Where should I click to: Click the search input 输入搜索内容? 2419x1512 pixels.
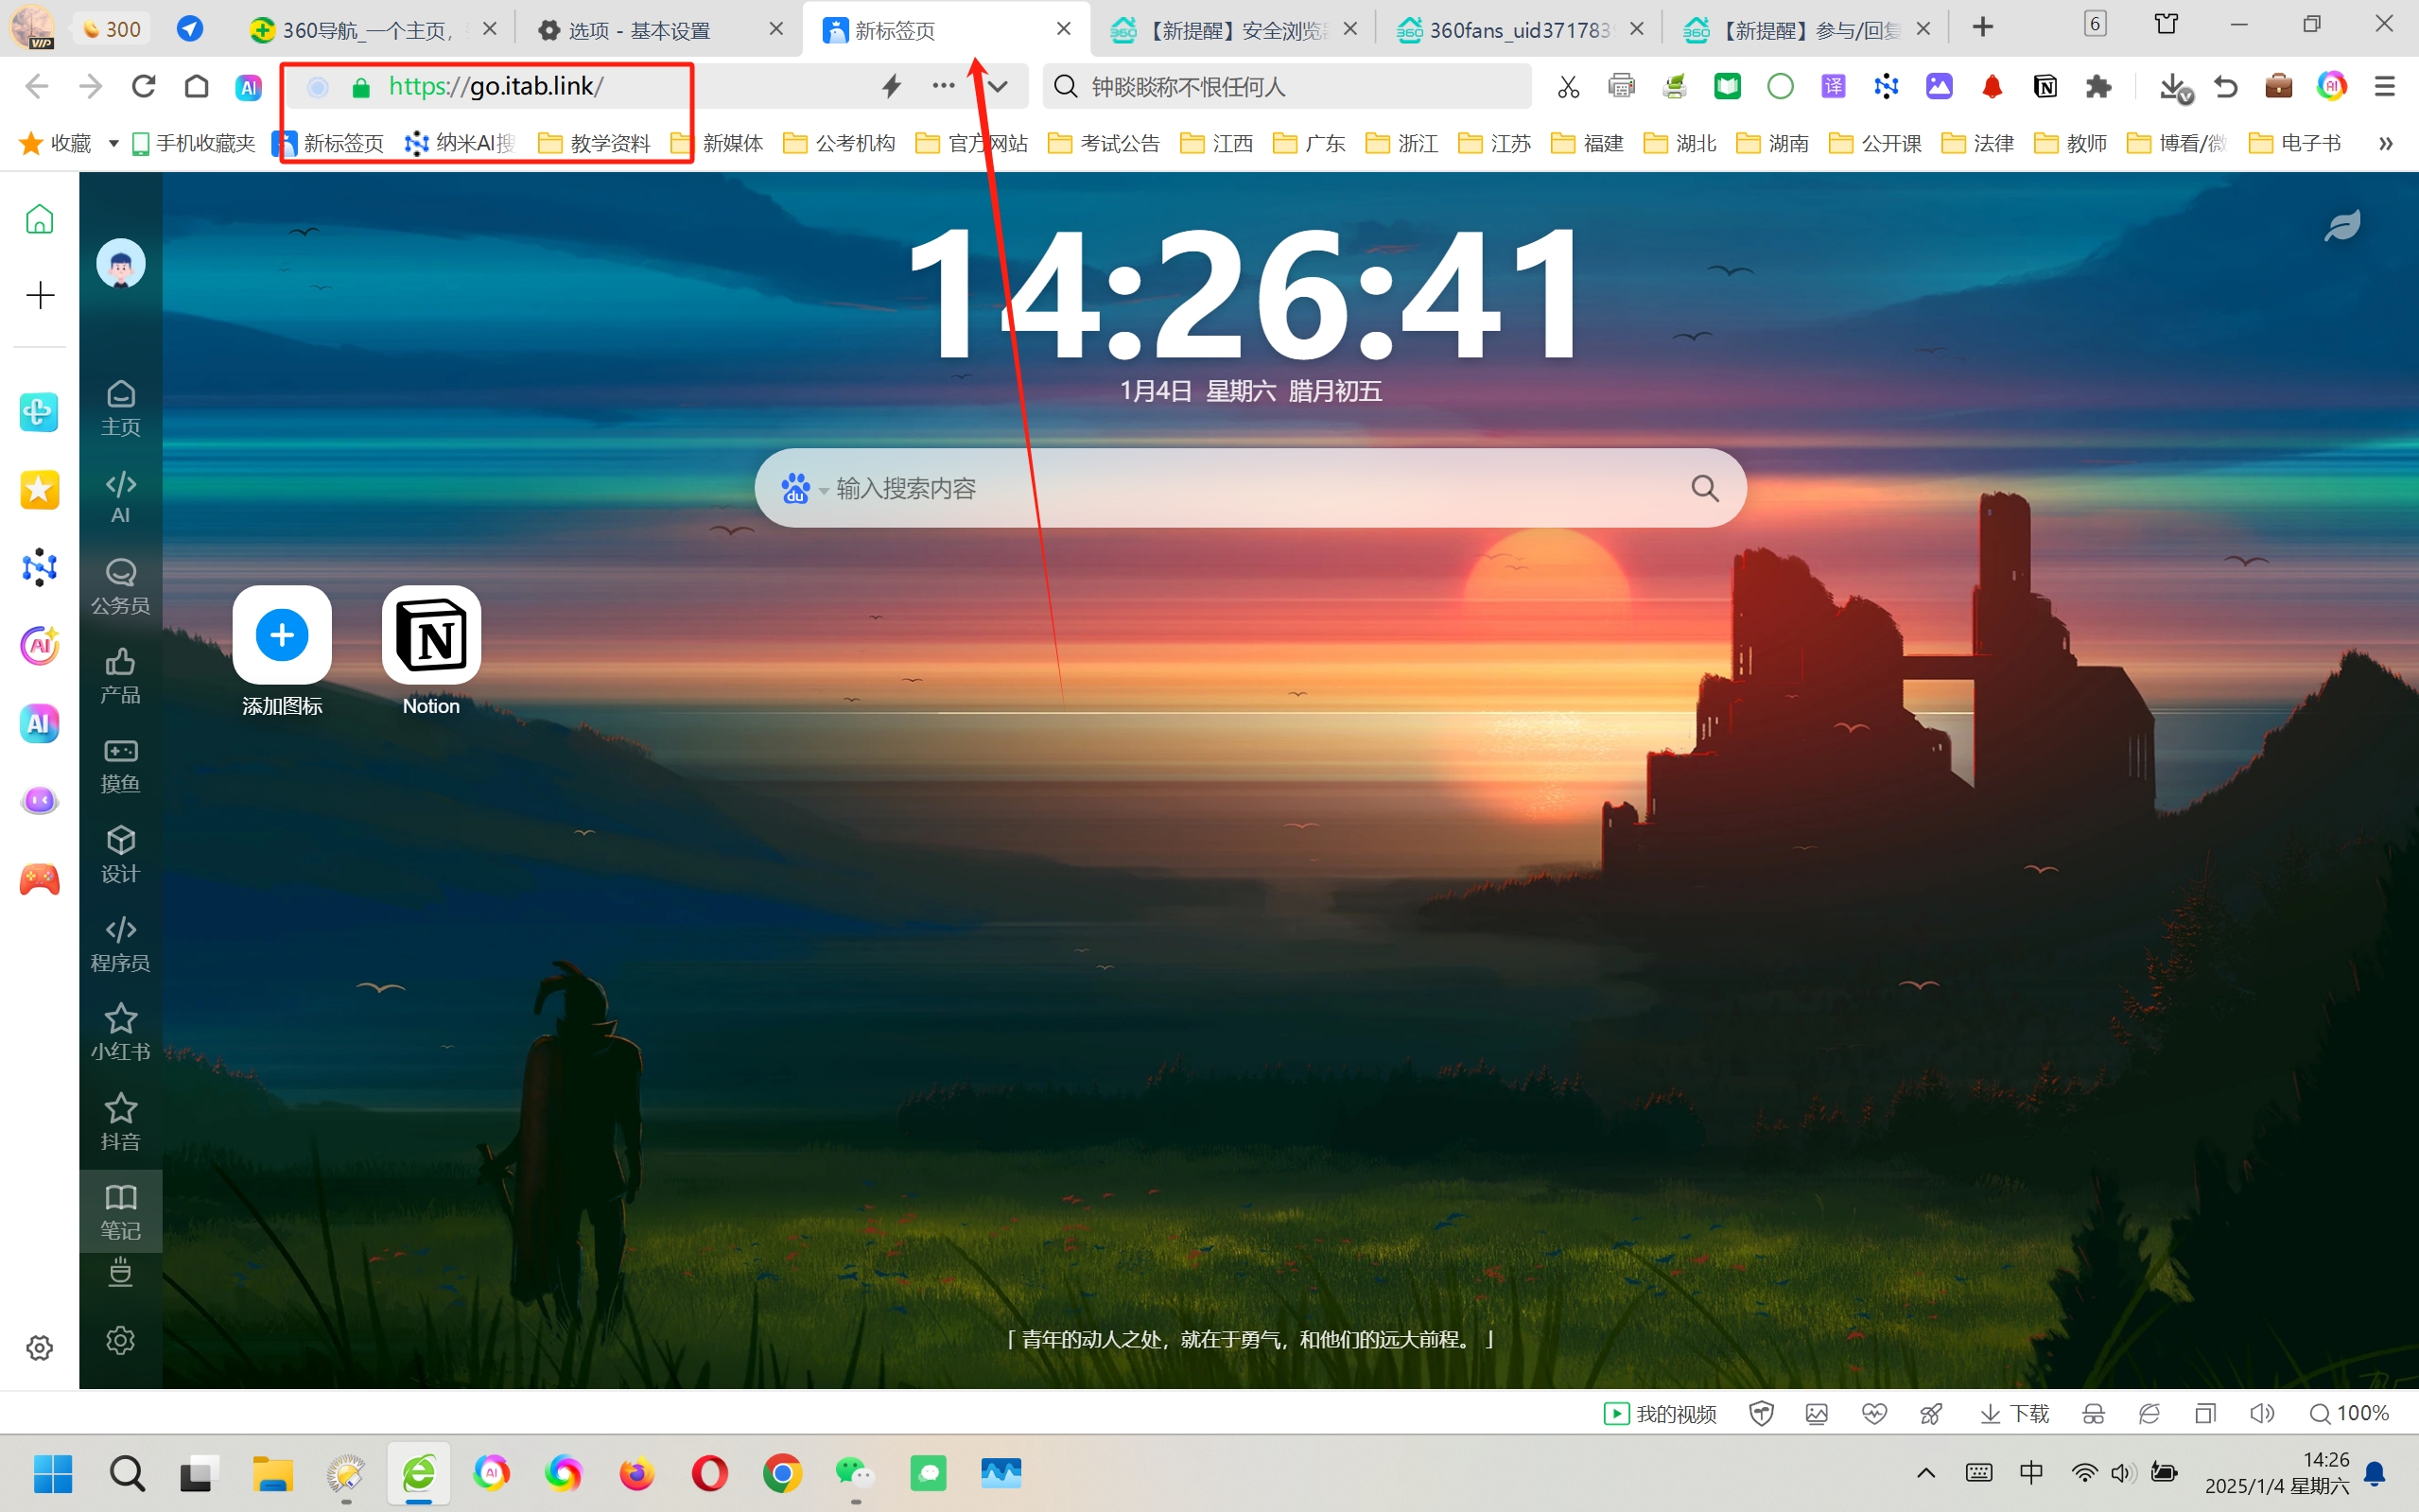coord(1250,488)
